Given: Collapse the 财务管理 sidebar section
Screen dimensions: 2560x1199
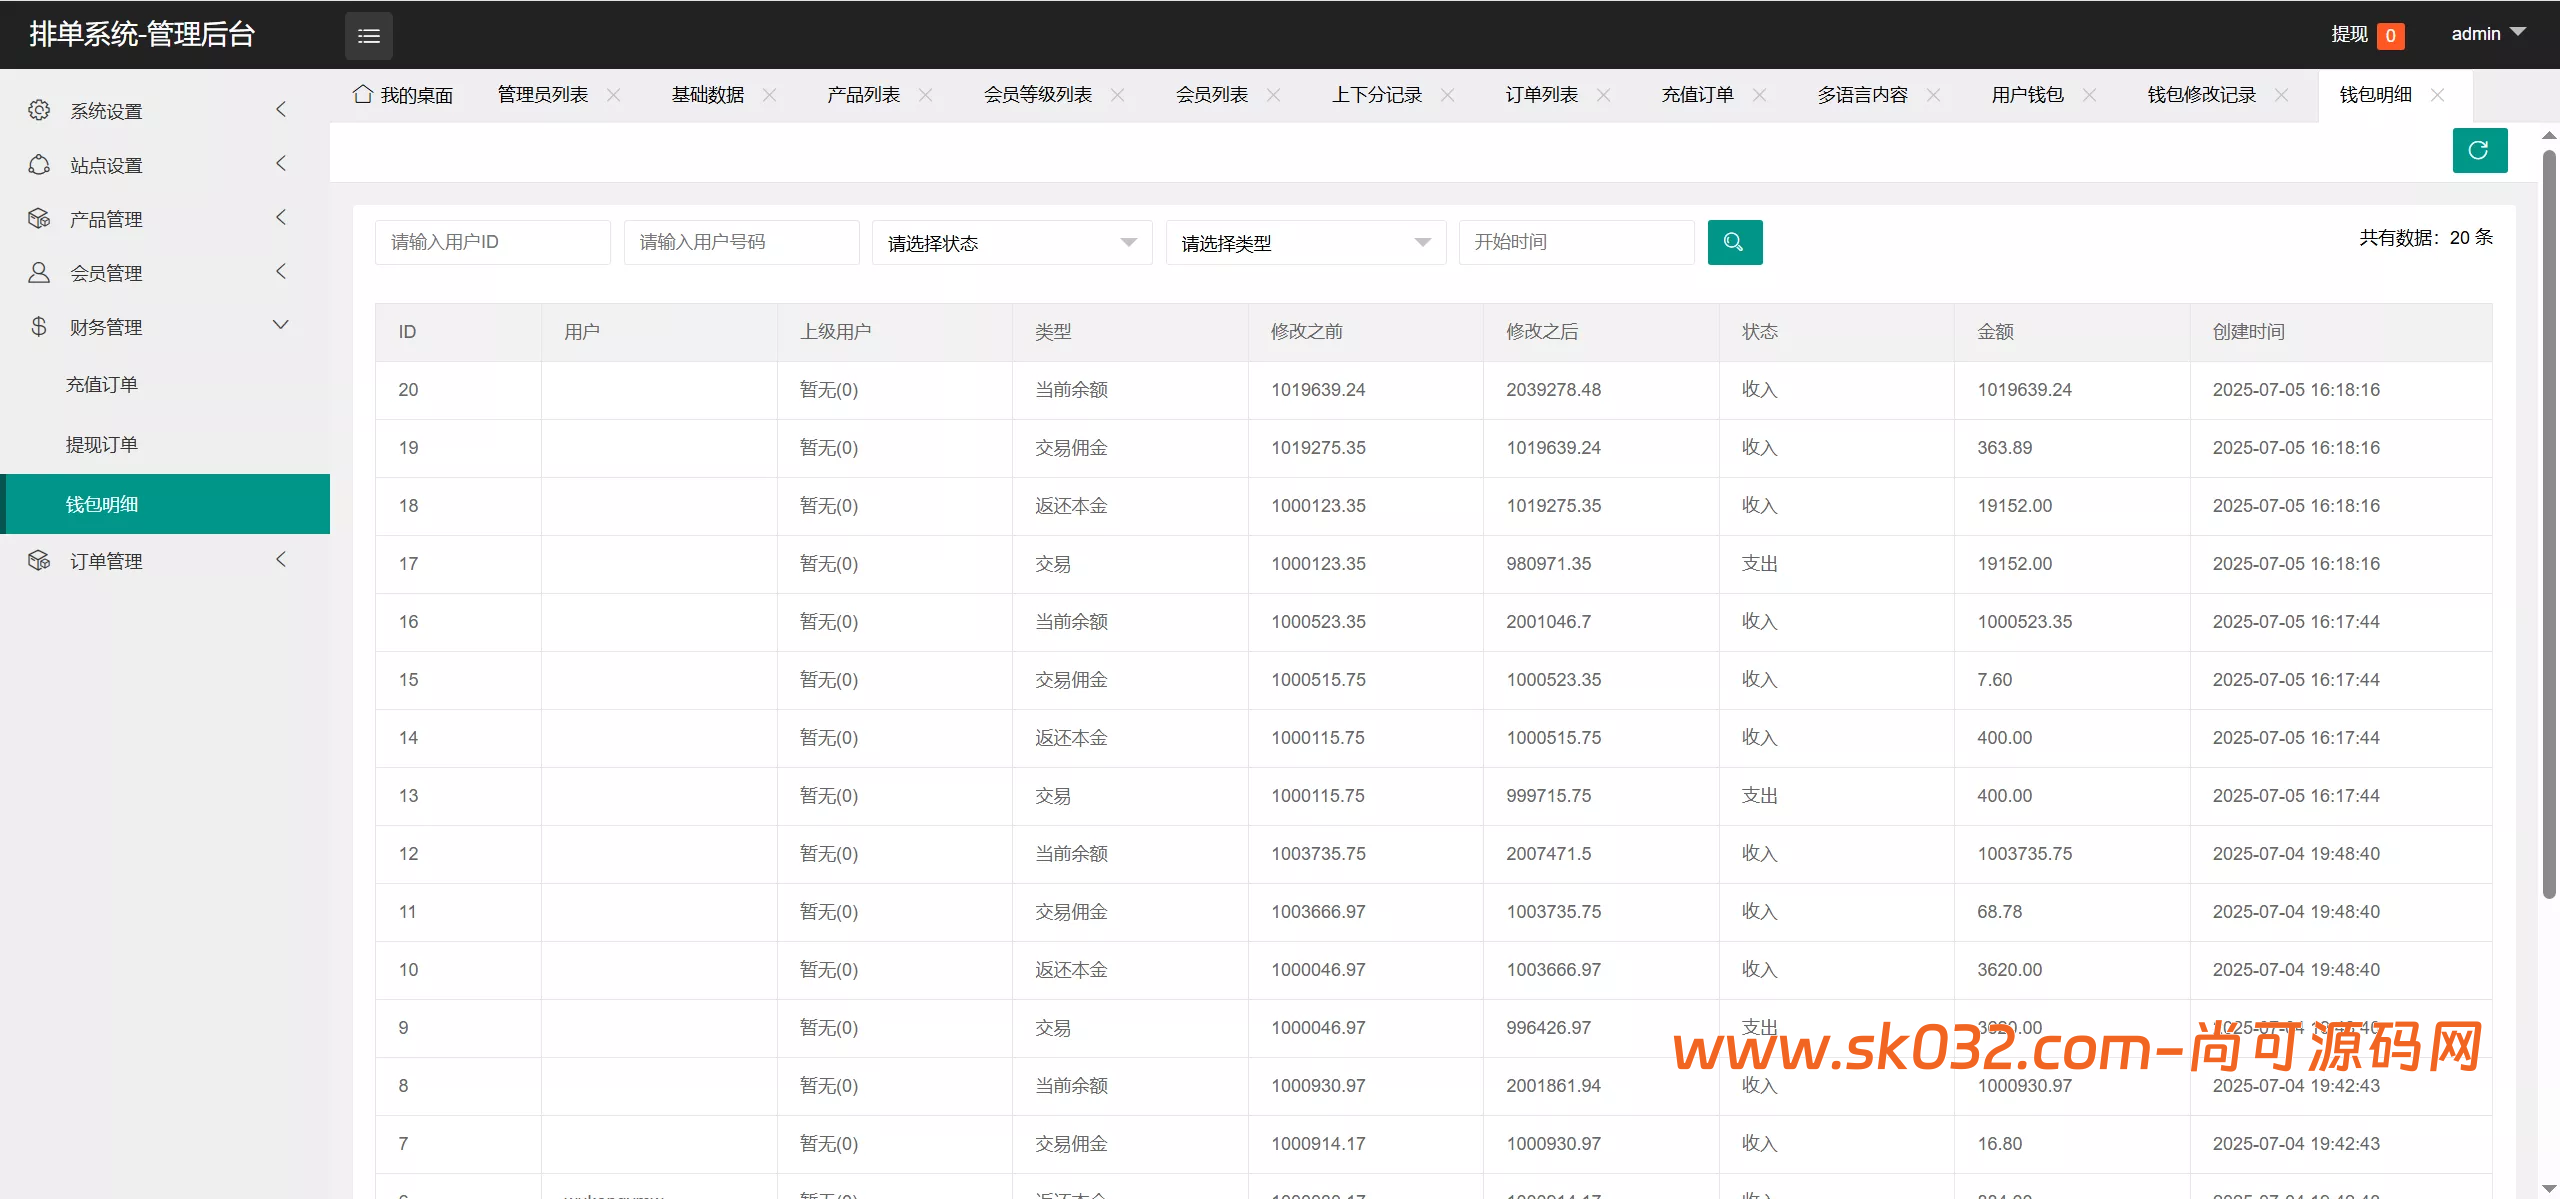Looking at the screenshot, I should [160, 326].
